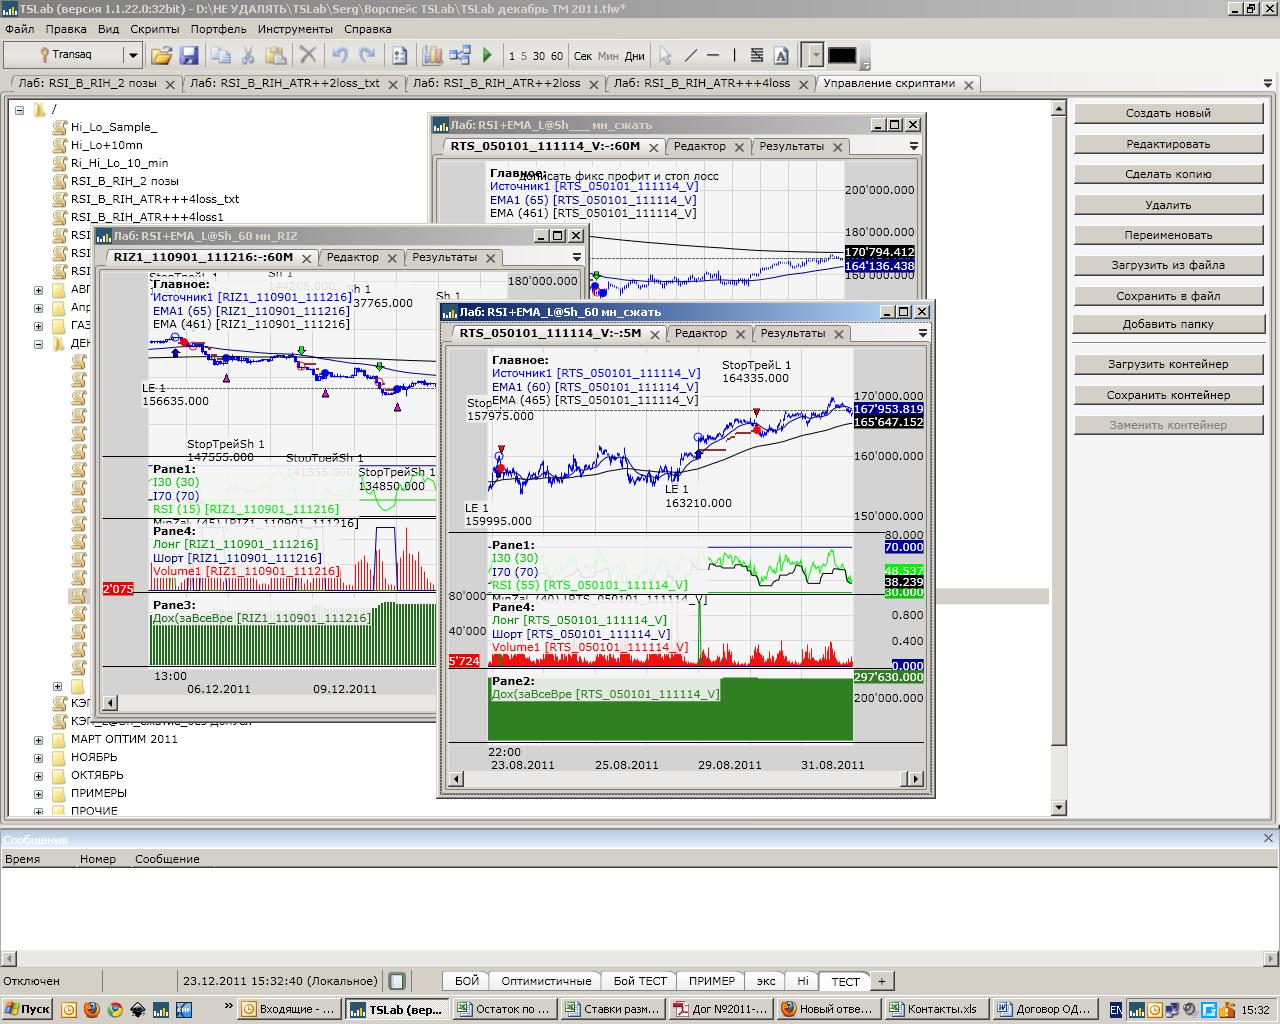Open the black color swatch picker
The image size is (1280, 1024).
(x=842, y=56)
